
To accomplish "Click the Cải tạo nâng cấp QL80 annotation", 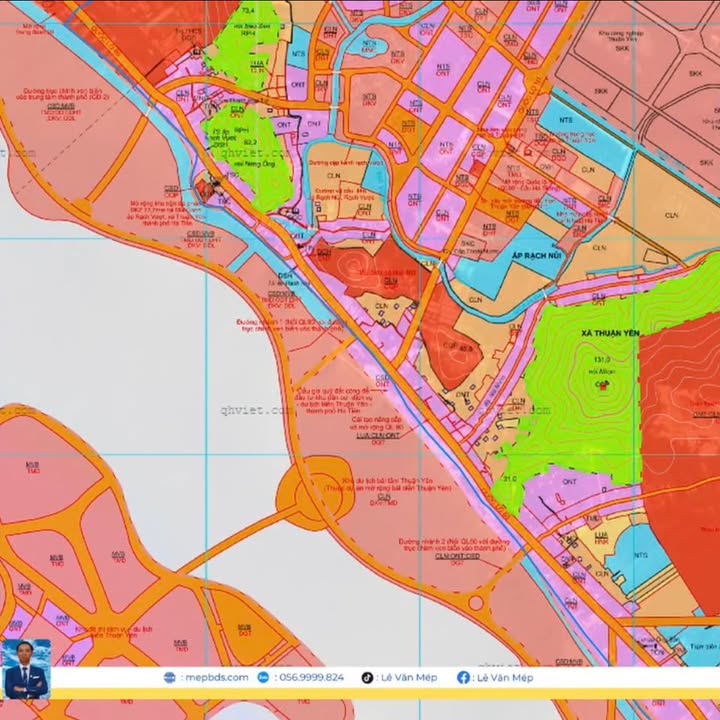I will tap(368, 425).
